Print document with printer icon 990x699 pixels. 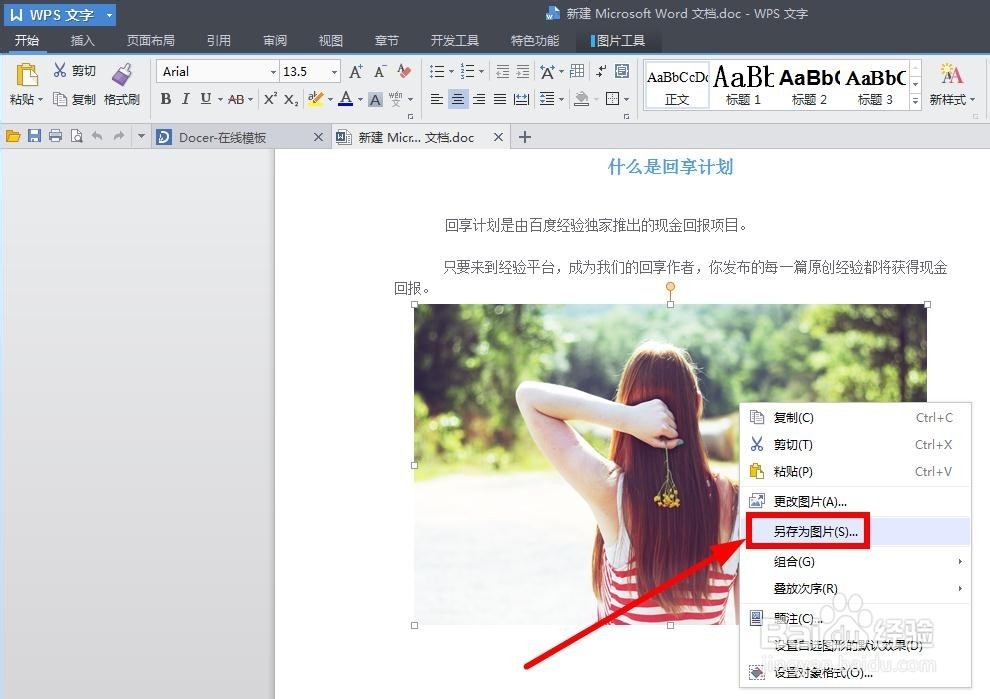tap(56, 136)
